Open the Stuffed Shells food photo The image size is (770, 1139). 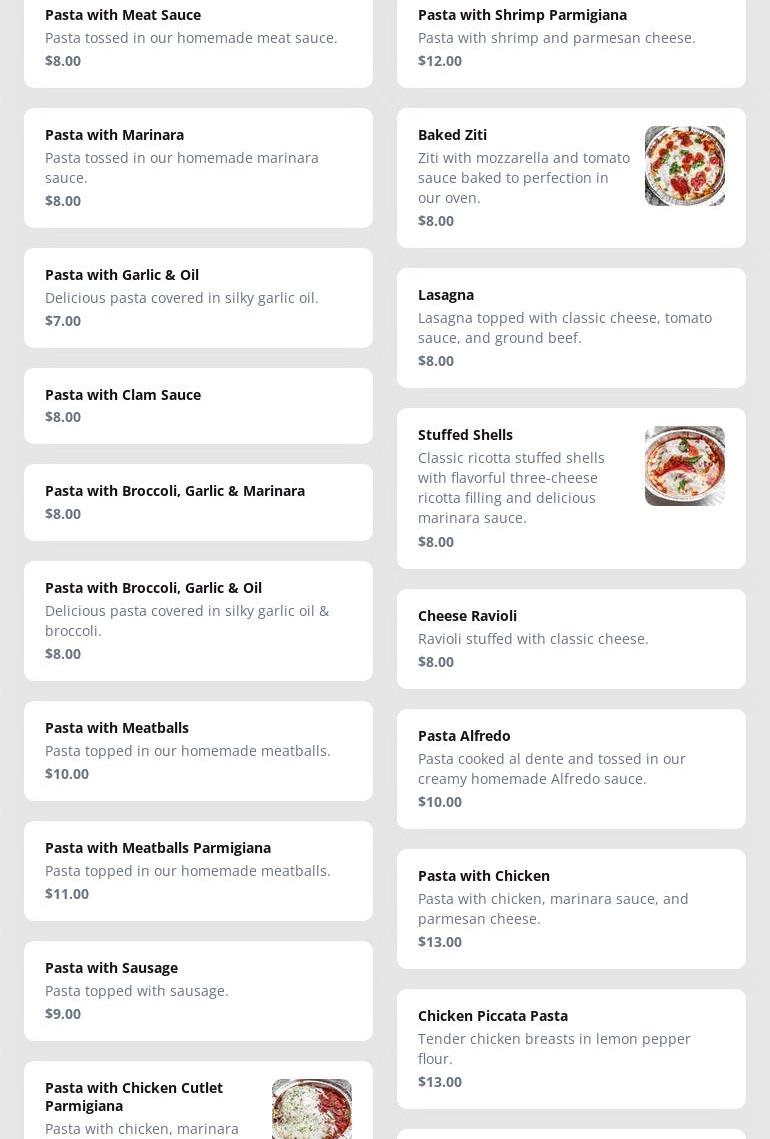[x=684, y=466]
